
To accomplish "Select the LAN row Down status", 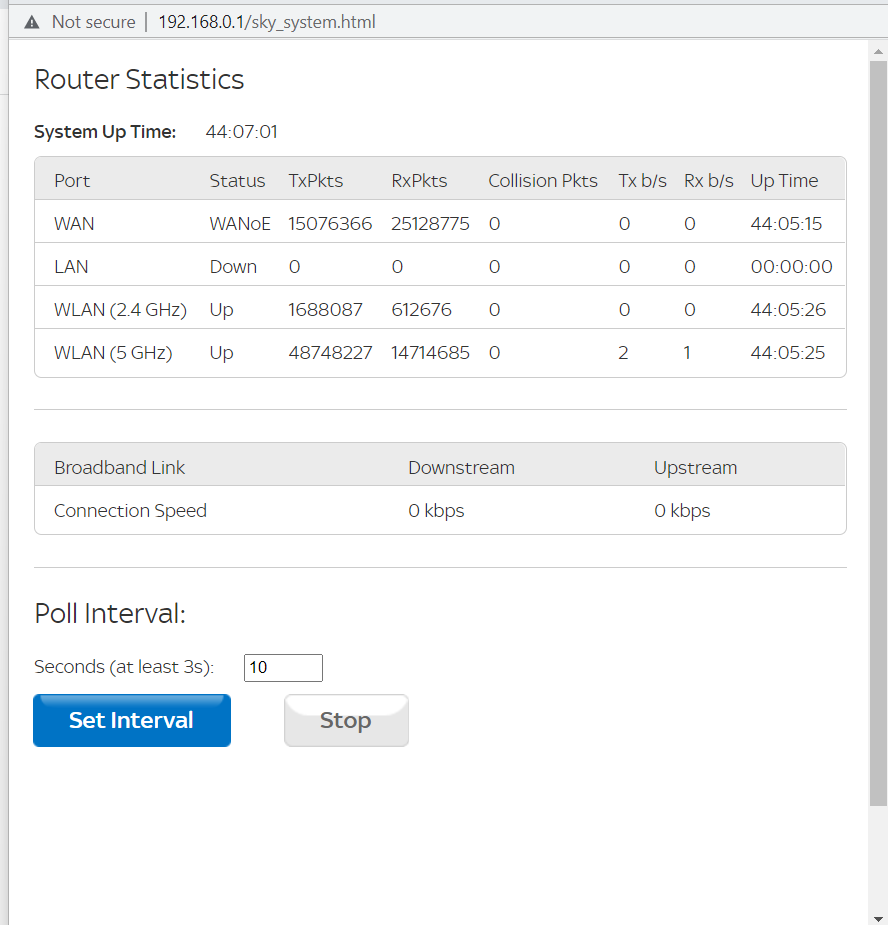I will (233, 267).
